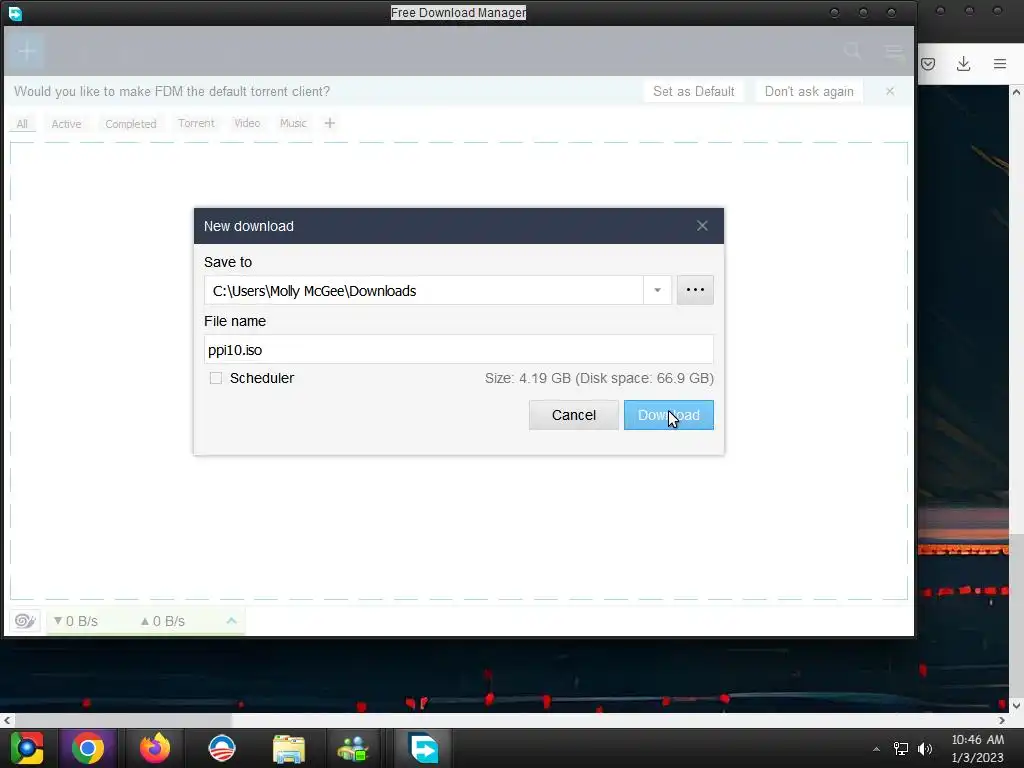Click the Save to path field
This screenshot has height=768, width=1024.
click(424, 290)
